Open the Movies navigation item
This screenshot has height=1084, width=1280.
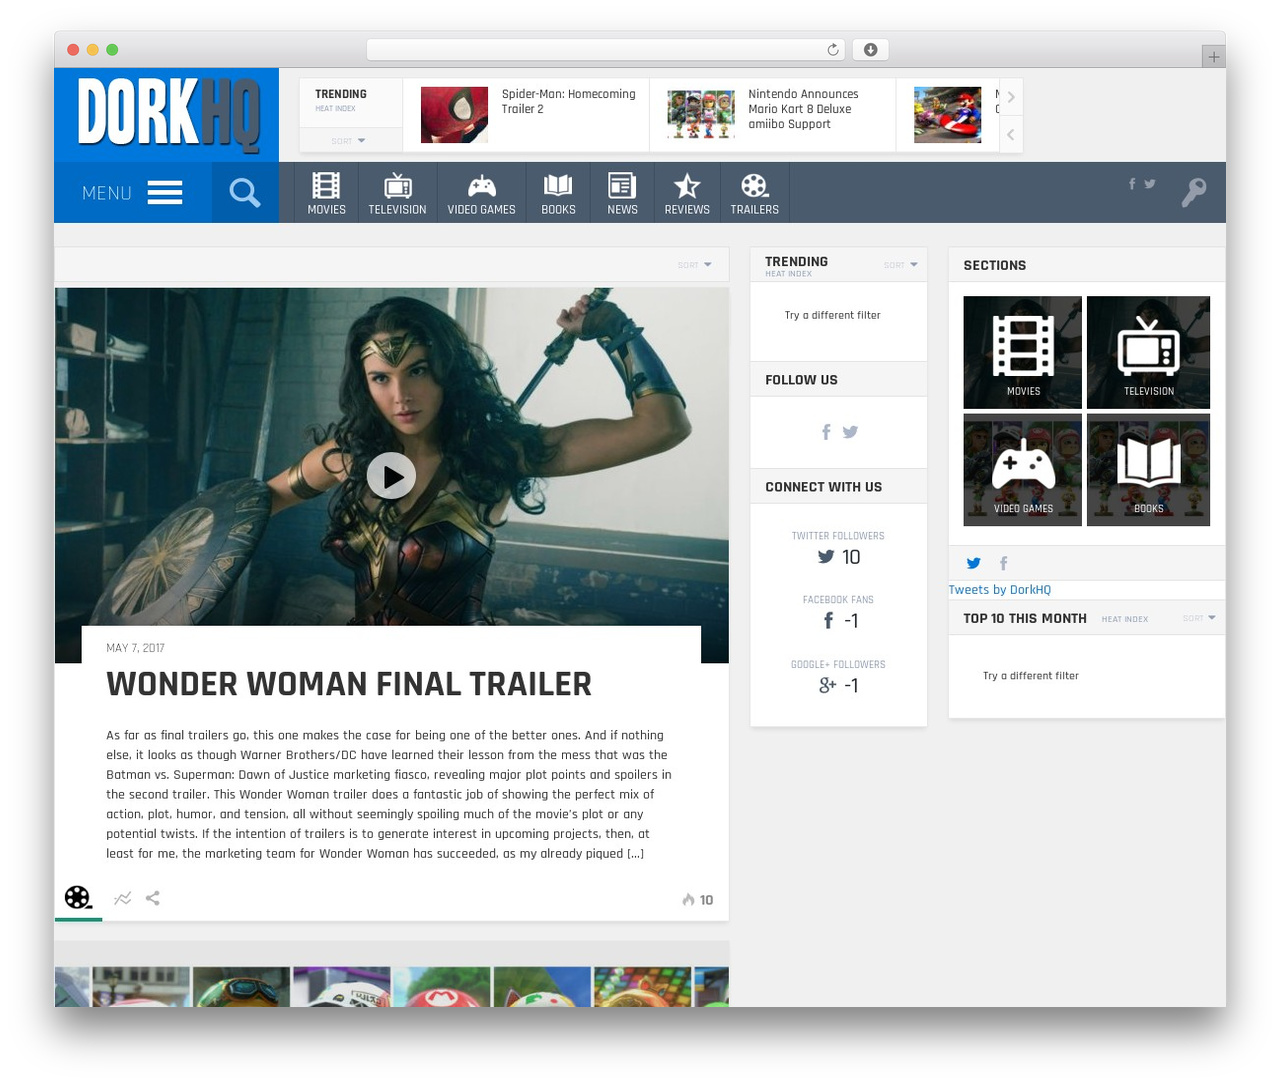(x=326, y=193)
